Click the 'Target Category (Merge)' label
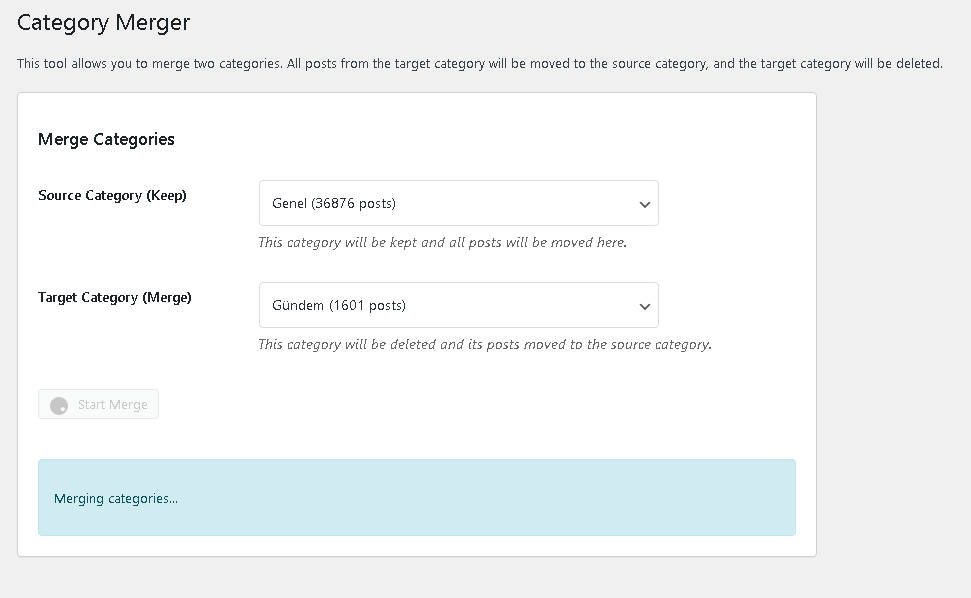 point(115,297)
